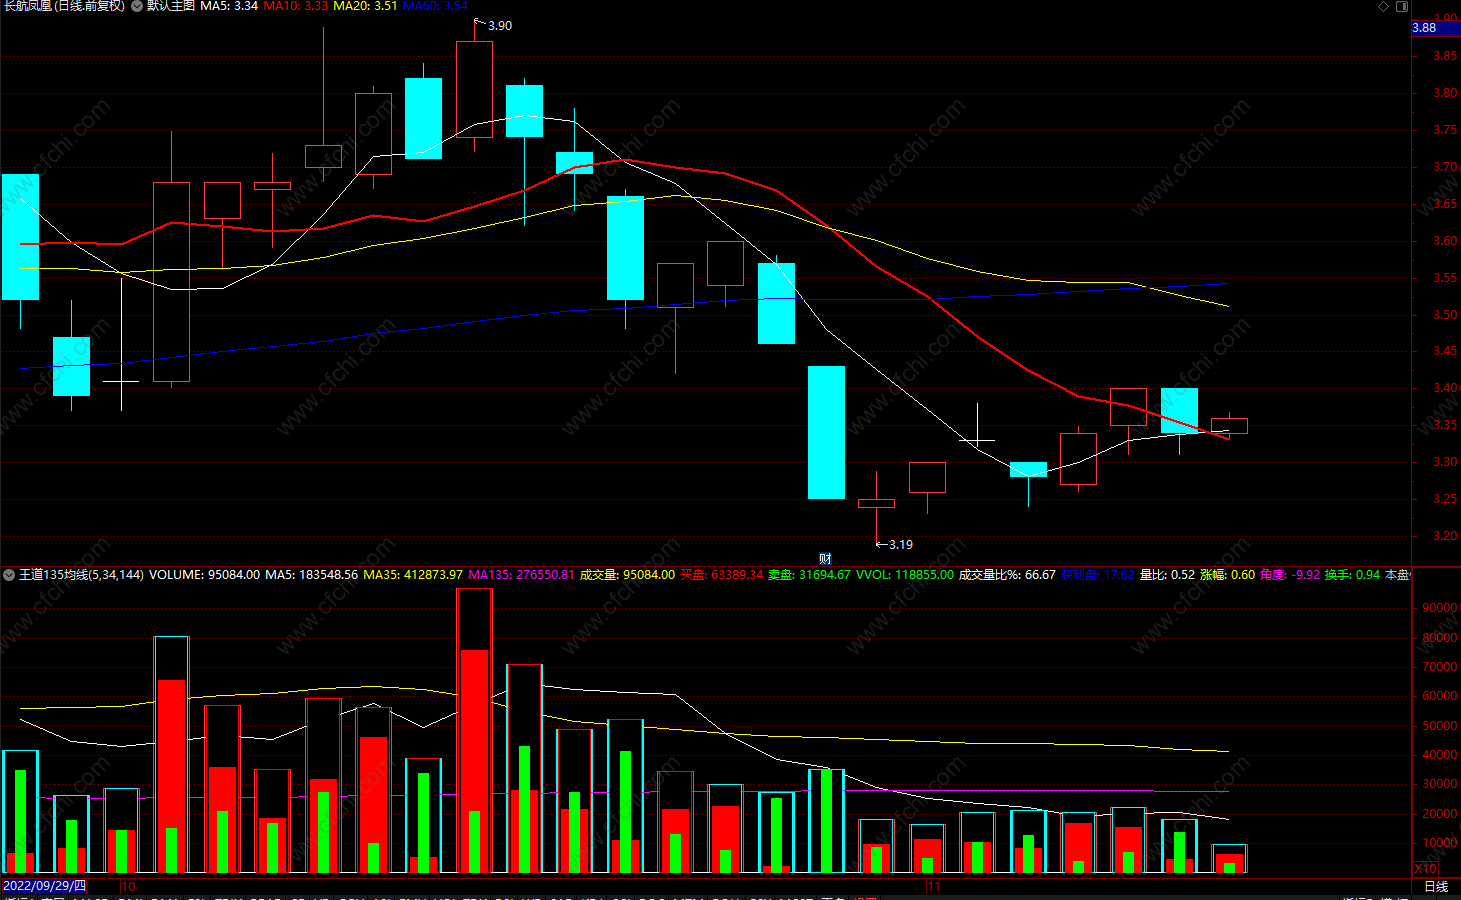Click the VVOL: 118855.00 readout
The width and height of the screenshot is (1461, 900).
click(905, 575)
